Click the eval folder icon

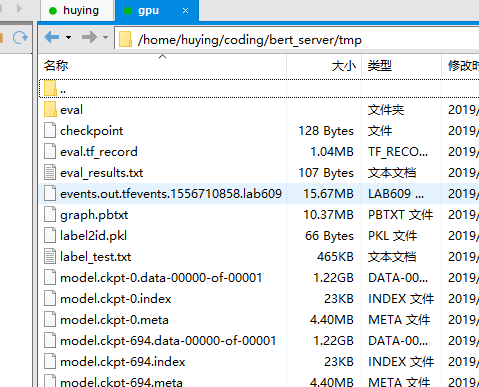[x=50, y=109]
